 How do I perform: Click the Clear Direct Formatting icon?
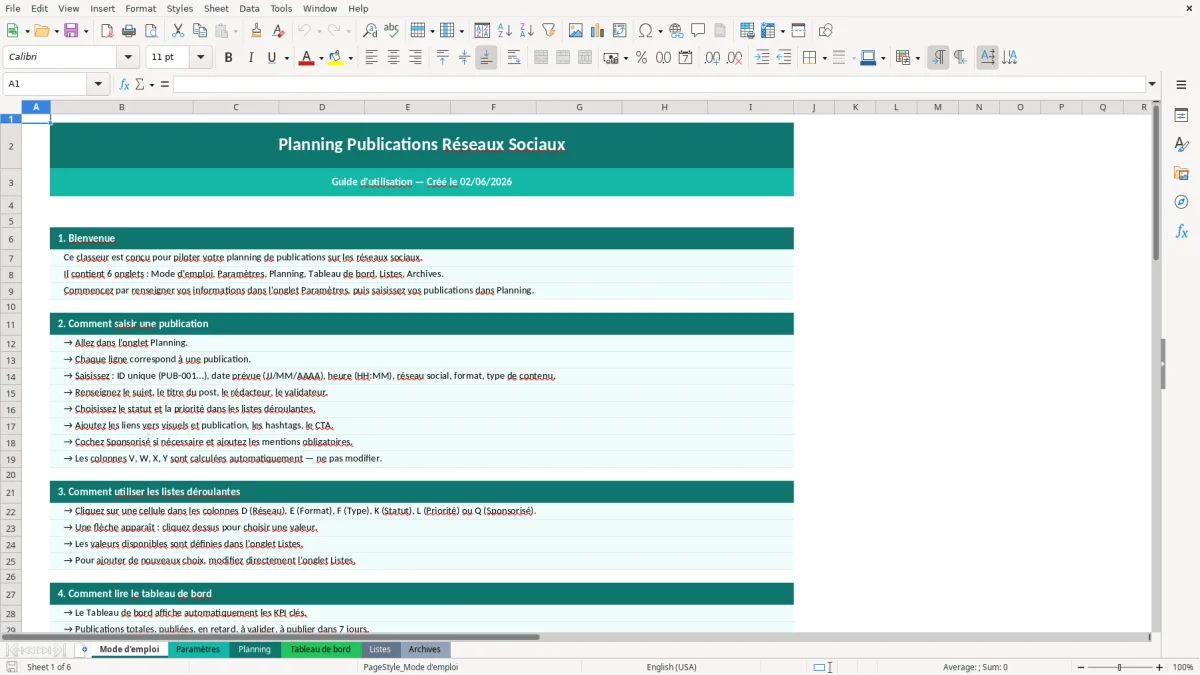(x=278, y=31)
